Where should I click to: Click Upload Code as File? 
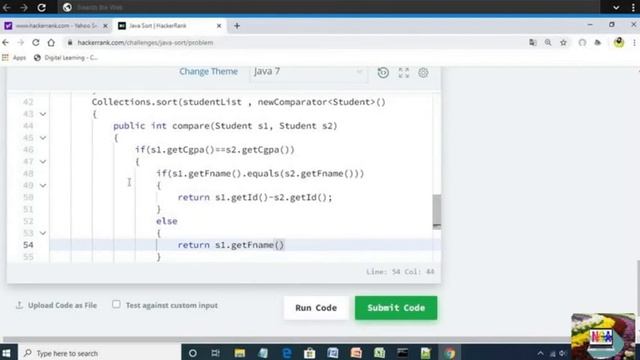coord(56,305)
